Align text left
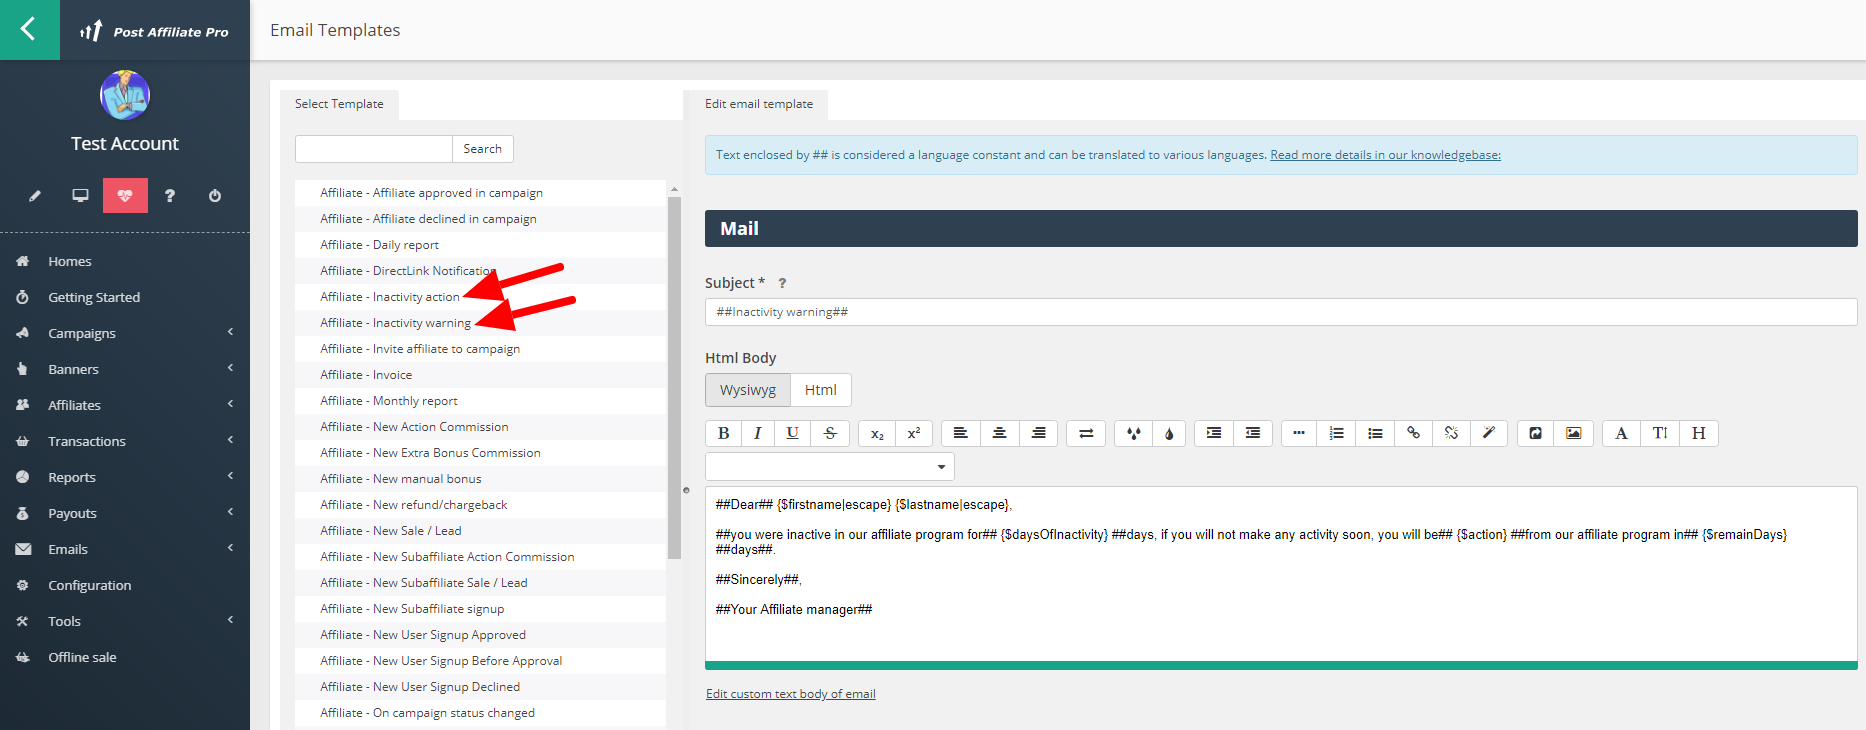The width and height of the screenshot is (1866, 730). (x=961, y=433)
